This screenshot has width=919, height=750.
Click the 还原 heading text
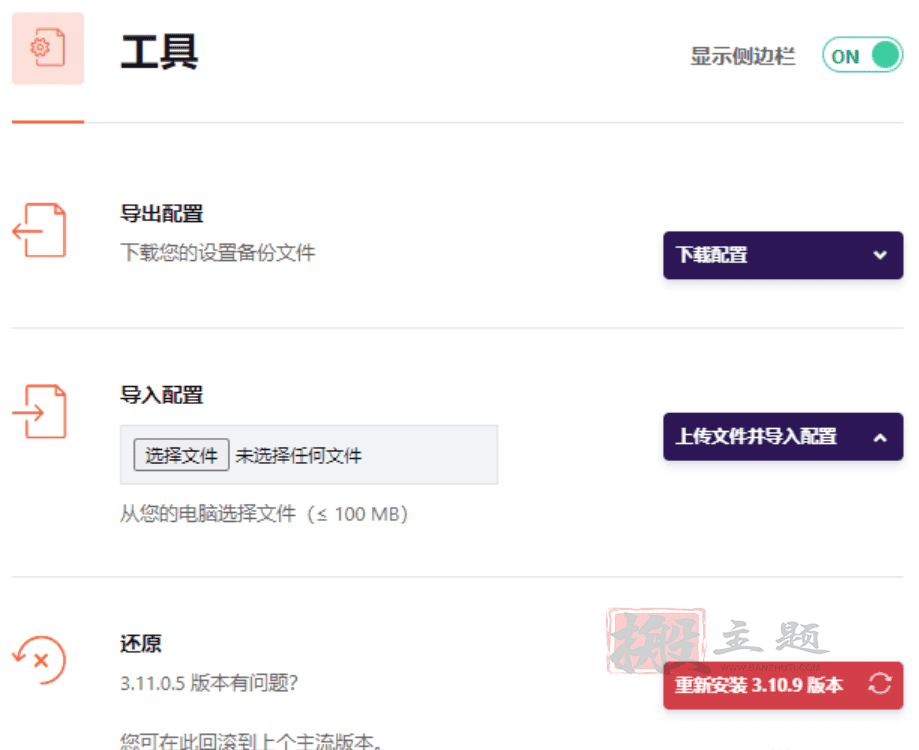click(141, 643)
